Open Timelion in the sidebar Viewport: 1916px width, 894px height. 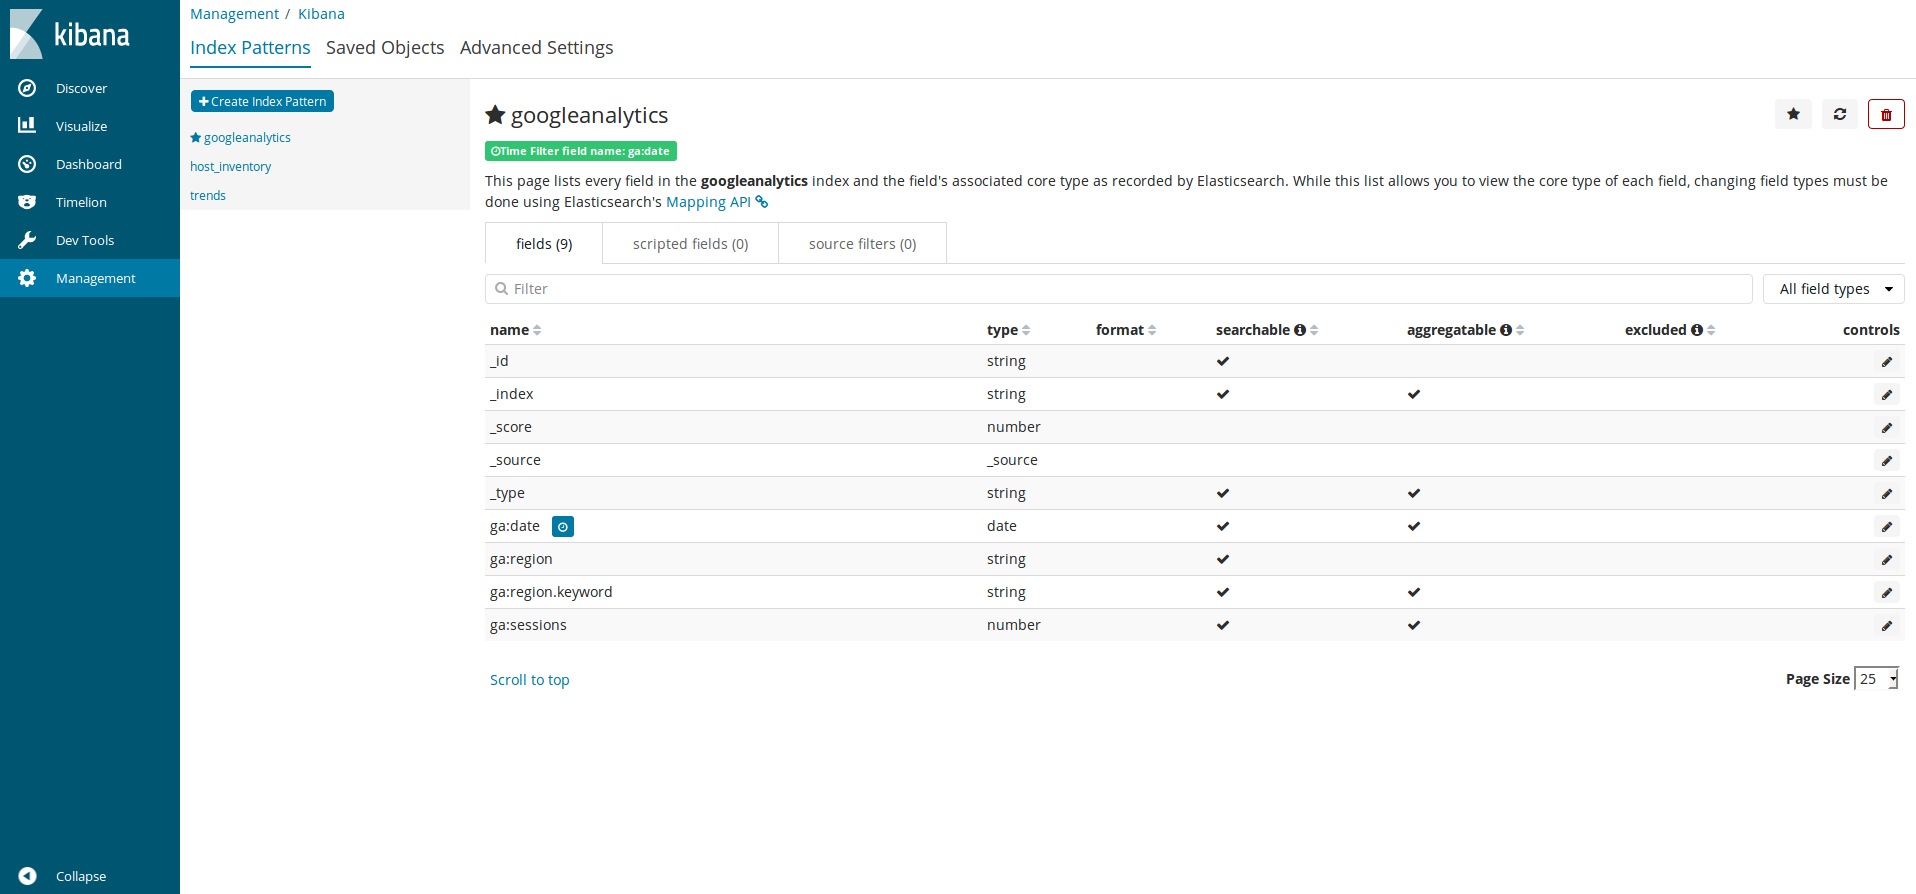coord(90,202)
